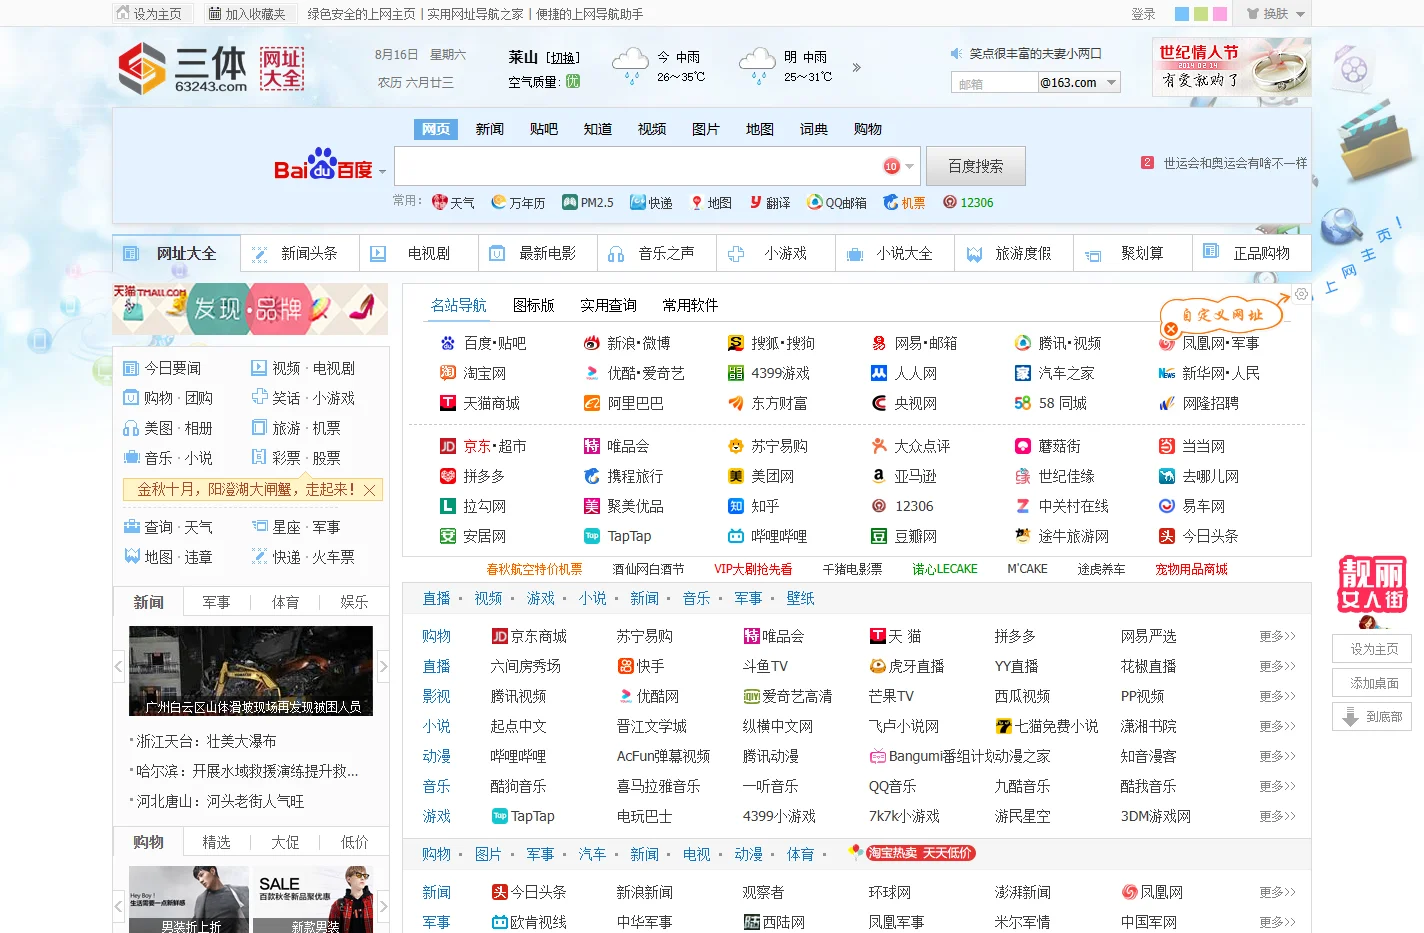The width and height of the screenshot is (1424, 933).
Task: Pick the pink skin color swatch
Action: 1219,14
